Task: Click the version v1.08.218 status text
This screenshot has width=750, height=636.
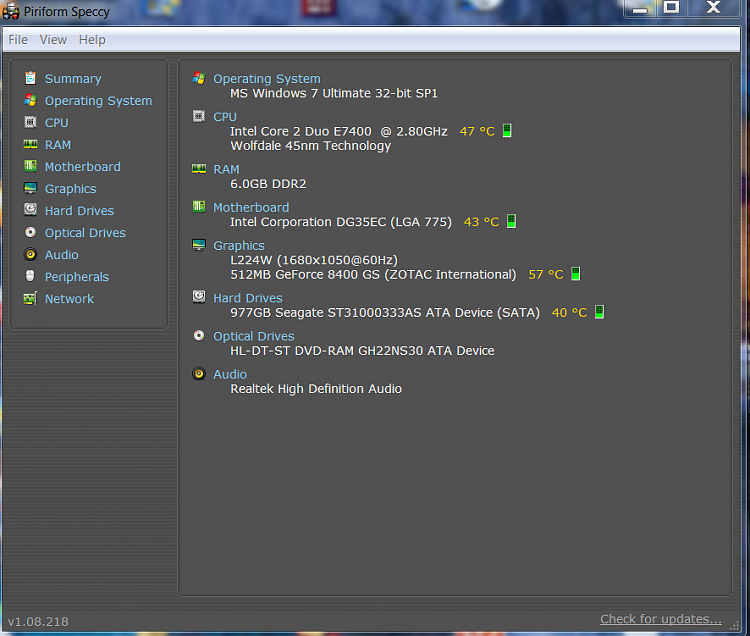Action: (x=38, y=621)
